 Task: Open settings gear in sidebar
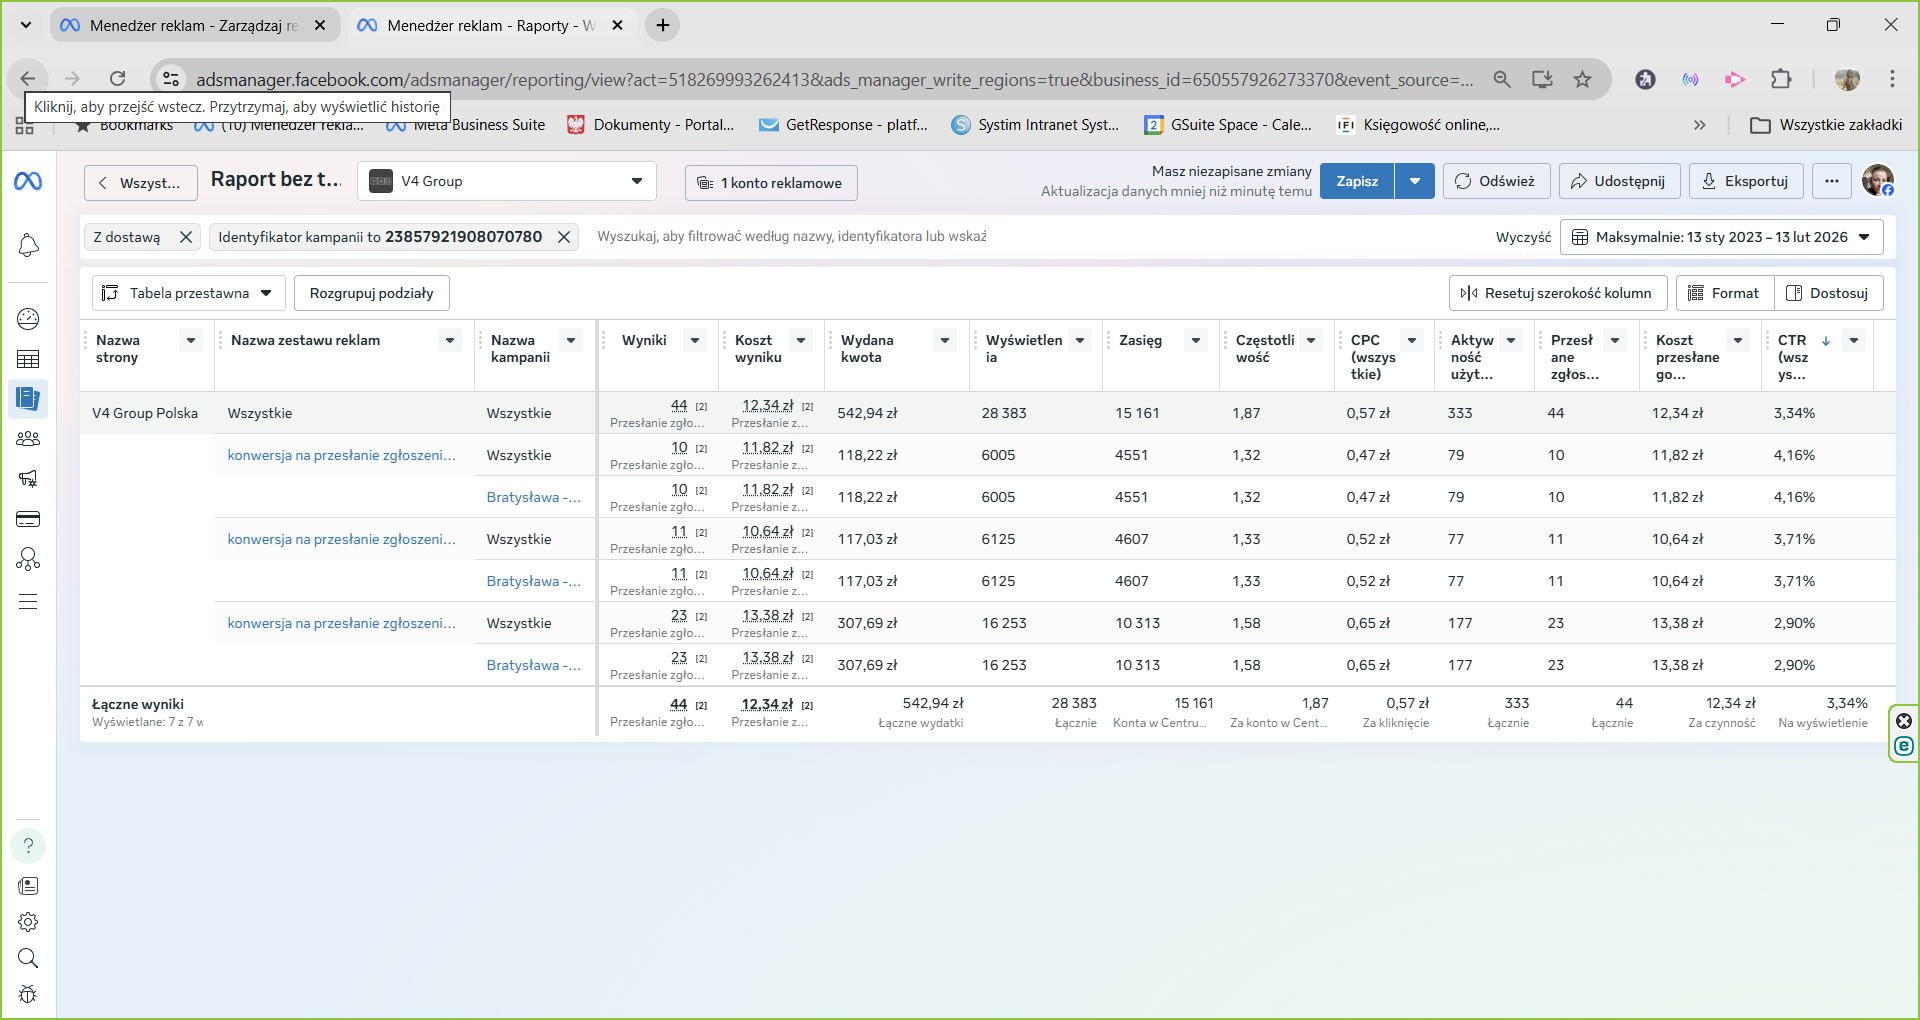(28, 922)
